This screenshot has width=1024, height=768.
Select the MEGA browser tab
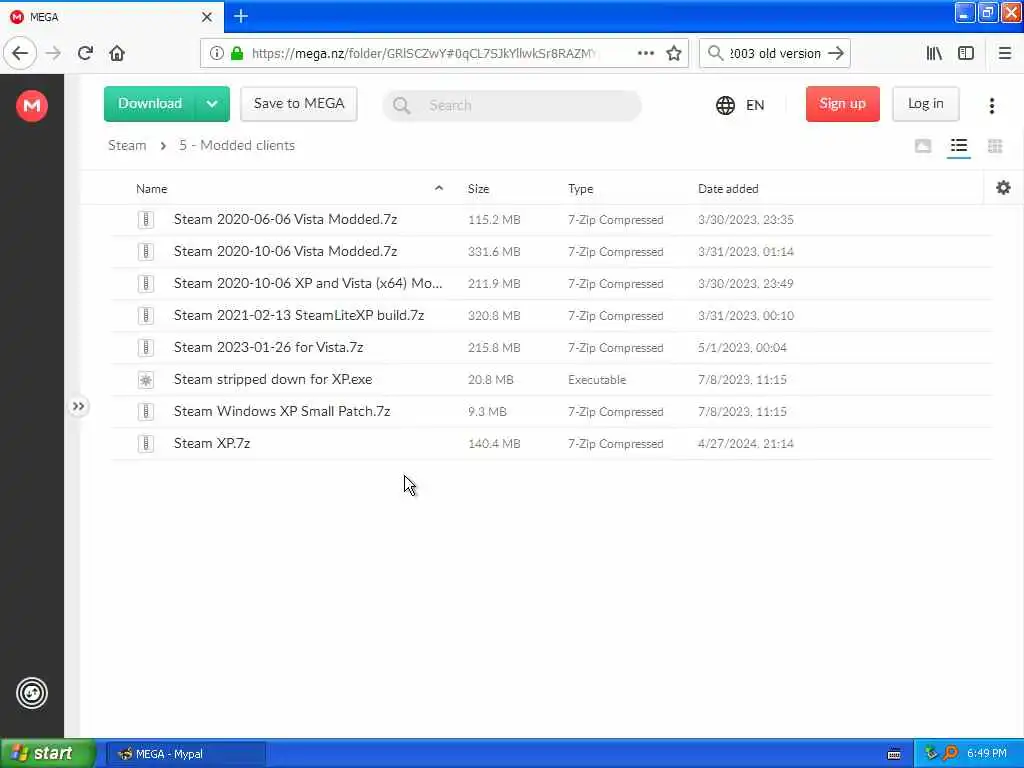[111, 17]
